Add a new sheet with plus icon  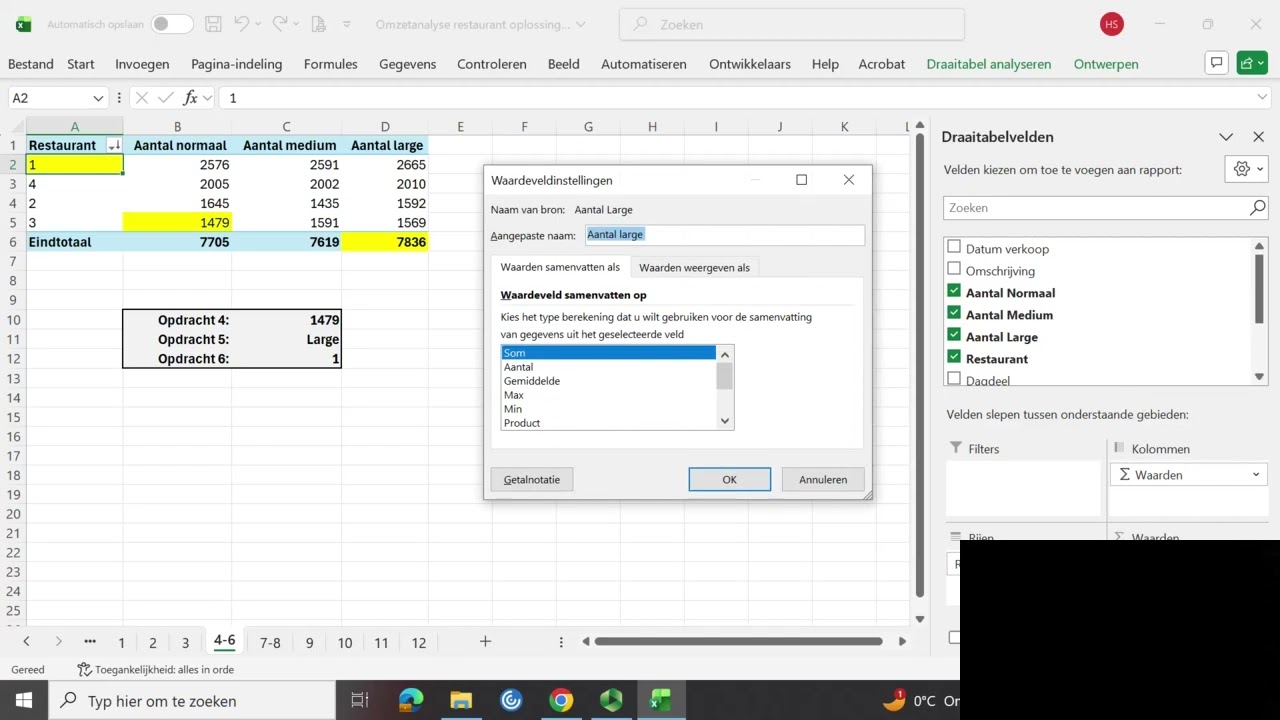485,642
